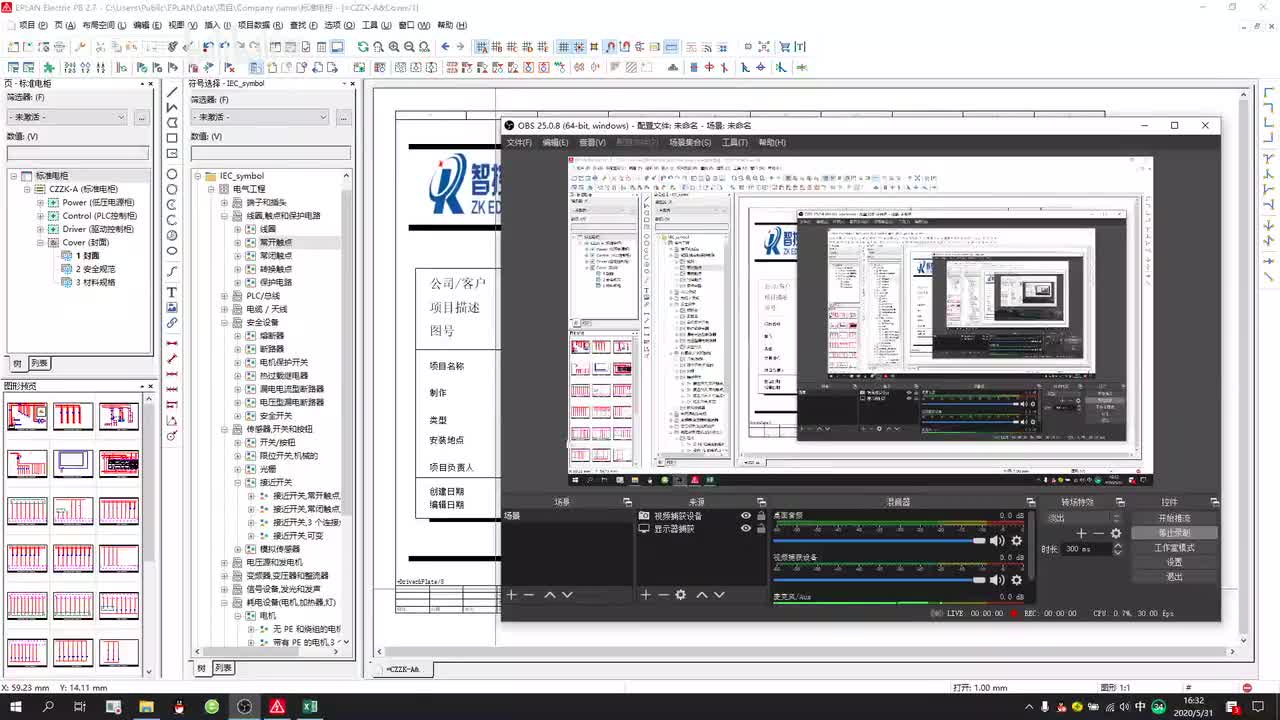
Task: Insert a hyperlink with the link tool
Action: tap(172, 323)
